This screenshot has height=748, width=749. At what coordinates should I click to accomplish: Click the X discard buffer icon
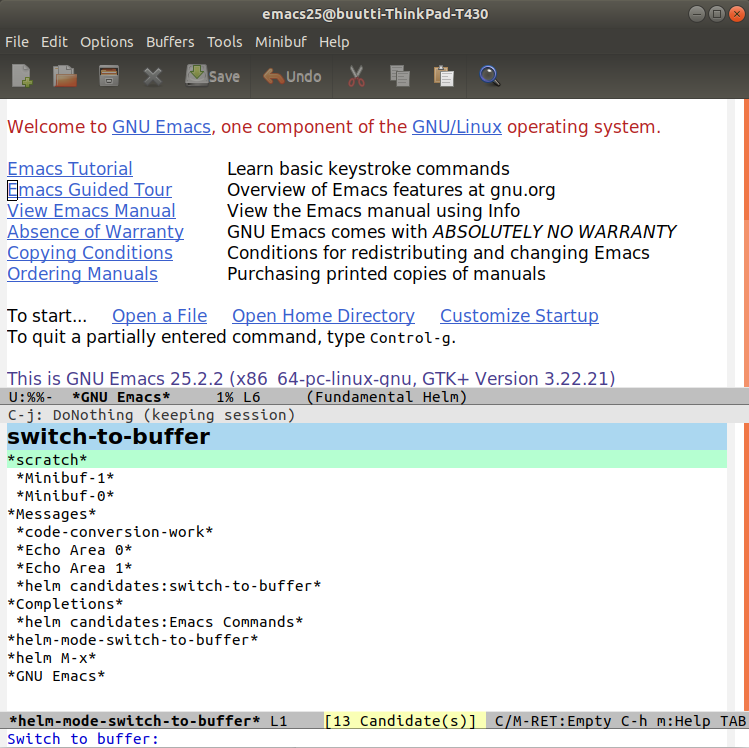153,76
